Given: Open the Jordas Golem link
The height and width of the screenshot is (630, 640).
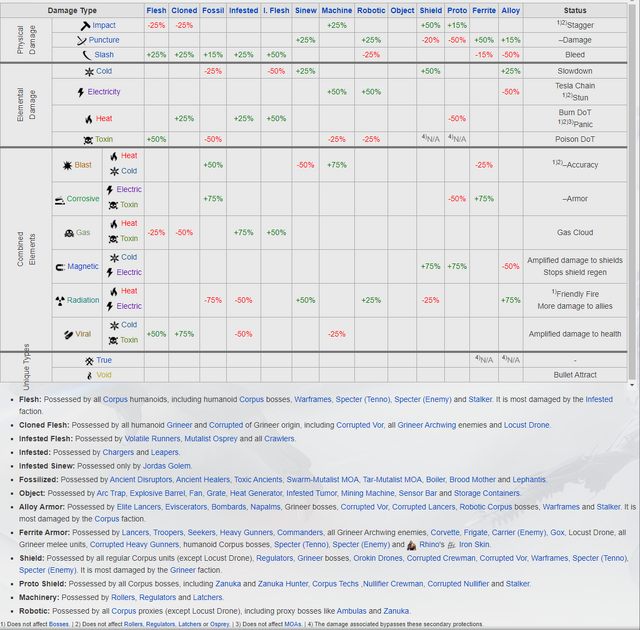Looking at the screenshot, I should [x=167, y=466].
